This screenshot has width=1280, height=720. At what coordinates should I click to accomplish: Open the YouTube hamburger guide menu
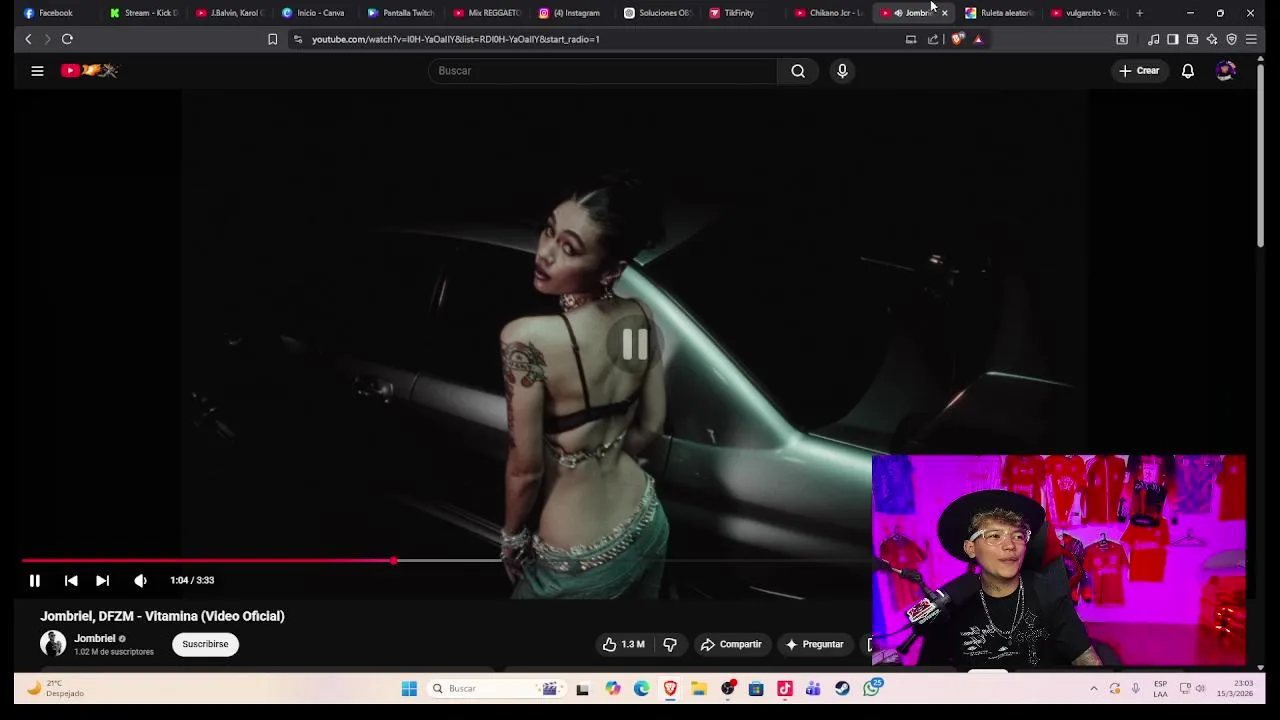click(x=37, y=71)
